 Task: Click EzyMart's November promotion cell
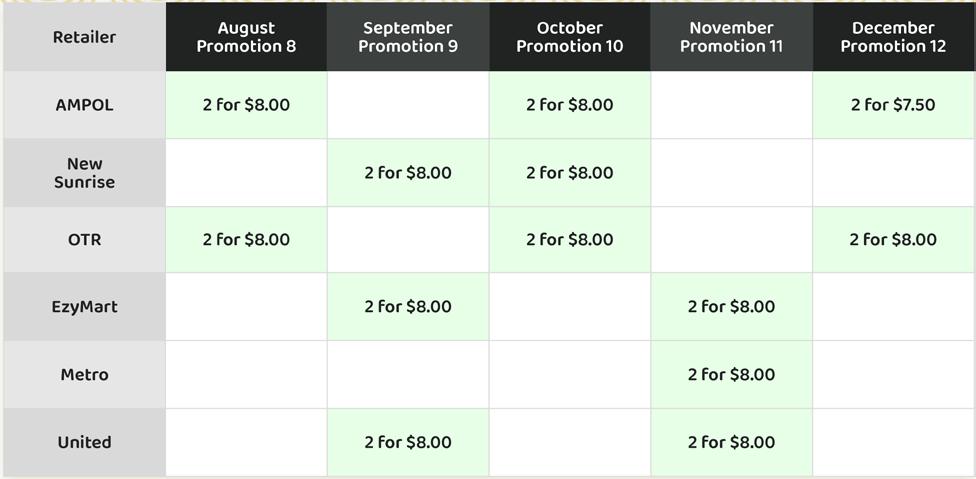(731, 307)
